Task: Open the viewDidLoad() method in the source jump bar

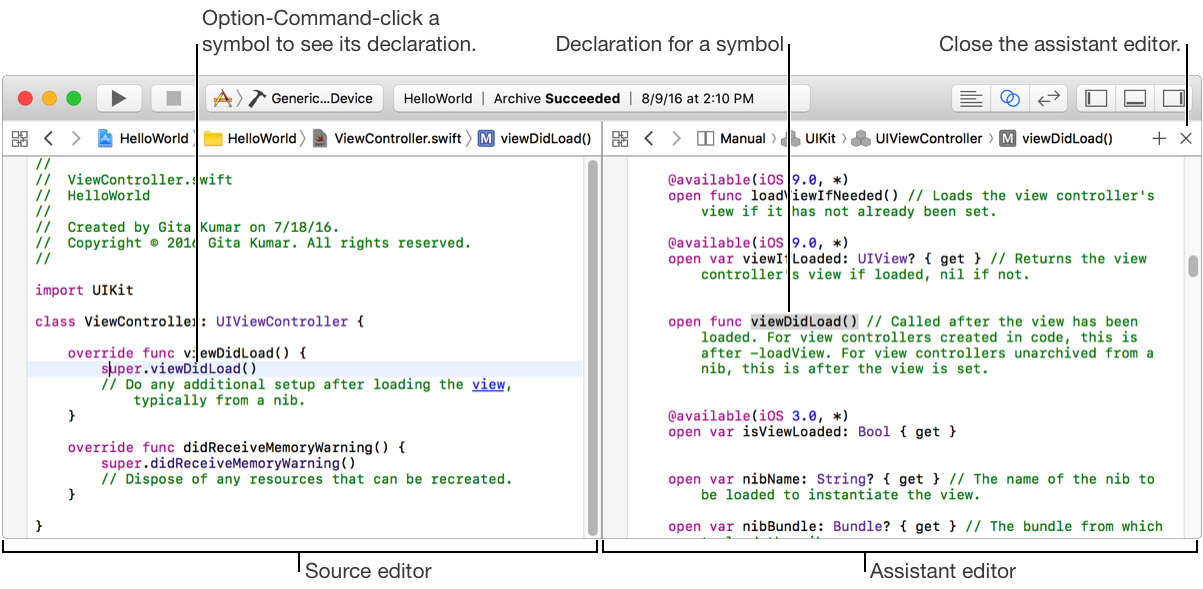Action: pos(535,139)
